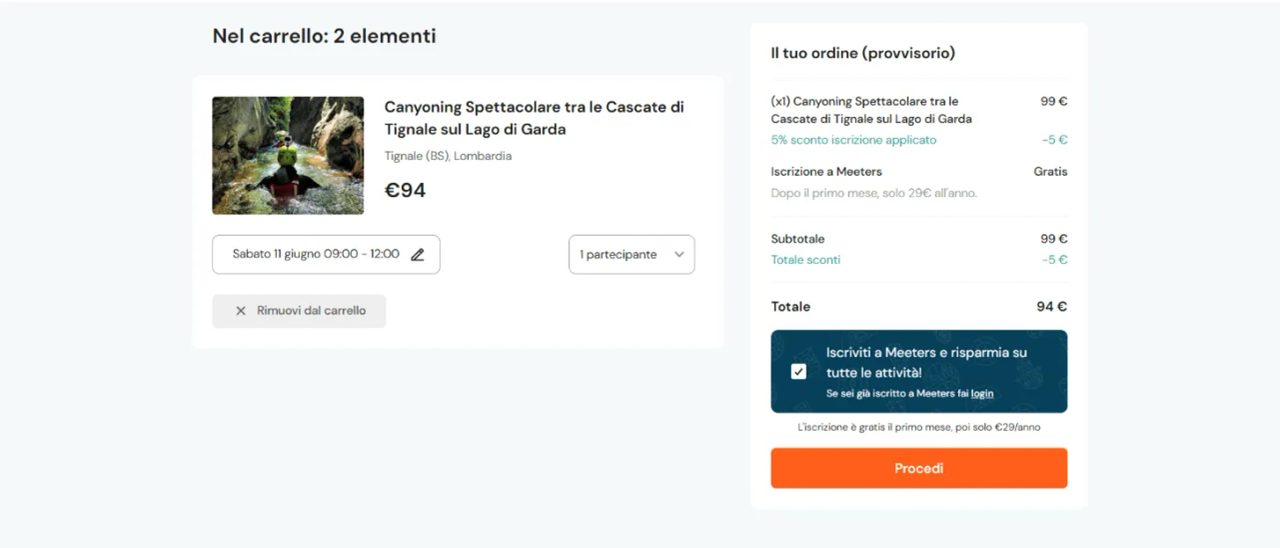Click the Canyoning Spettacolare activity title
1280x548 pixels.
534,118
